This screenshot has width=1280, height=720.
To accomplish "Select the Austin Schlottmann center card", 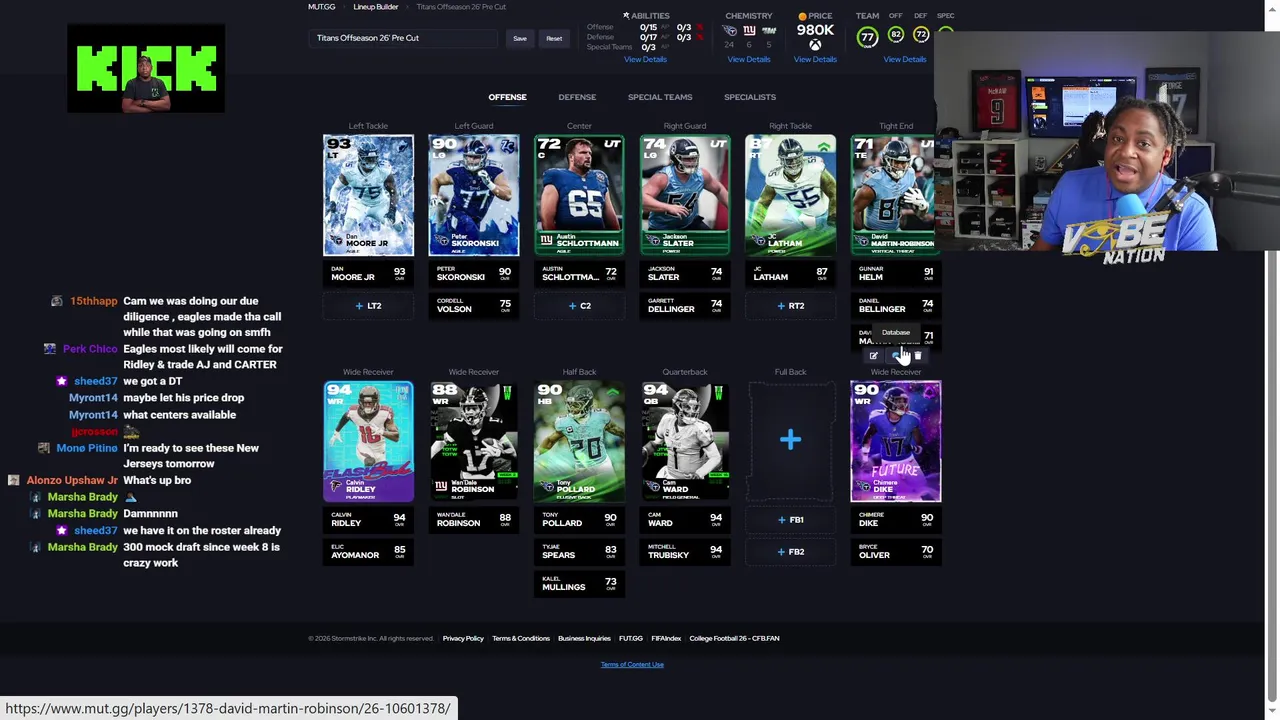I will tap(579, 195).
